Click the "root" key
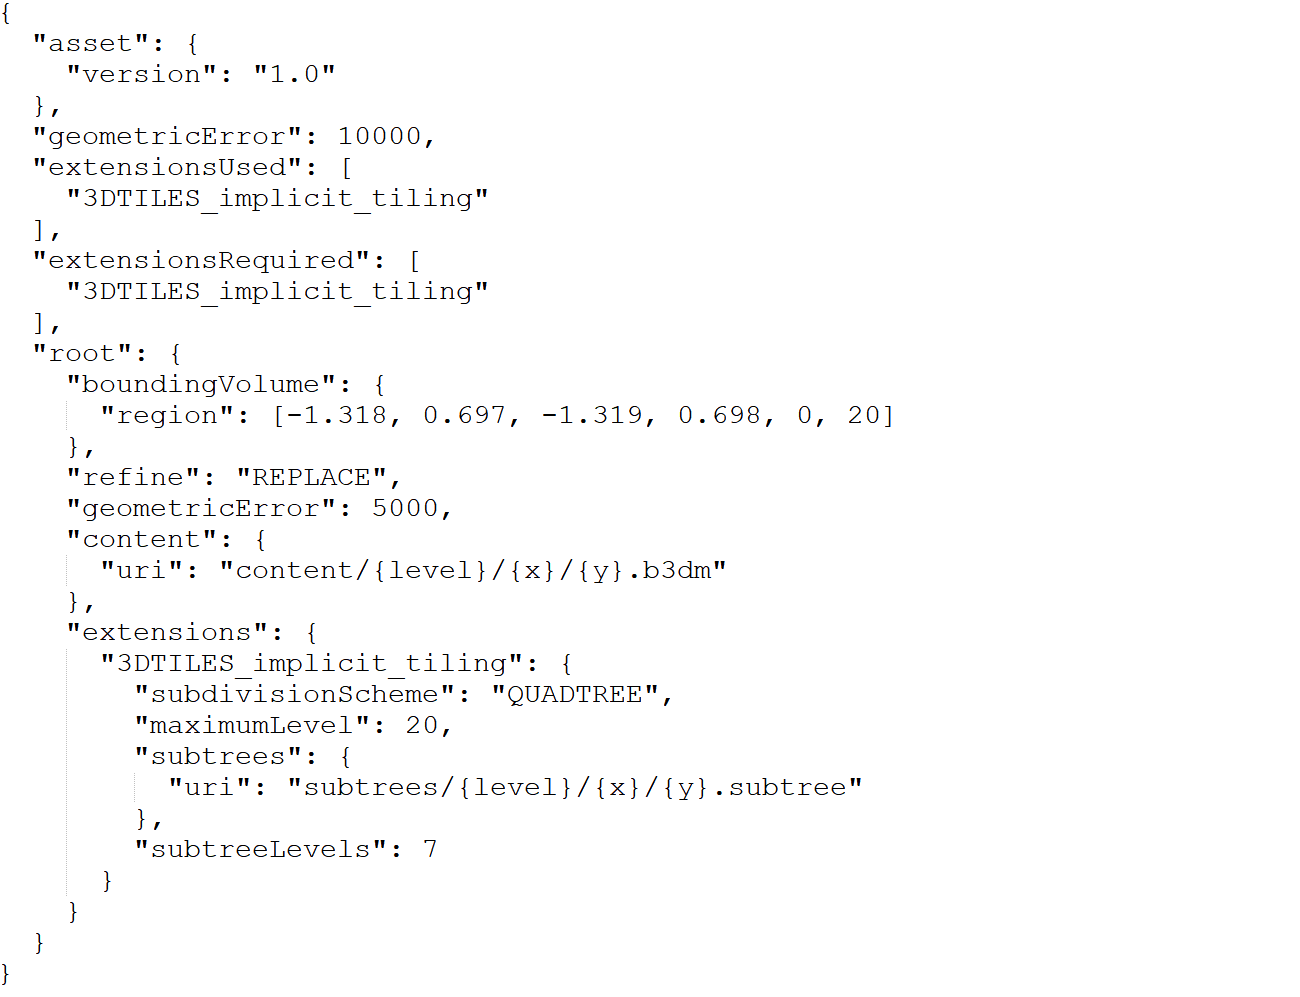Screen dimensions: 1300x997 click(x=83, y=353)
